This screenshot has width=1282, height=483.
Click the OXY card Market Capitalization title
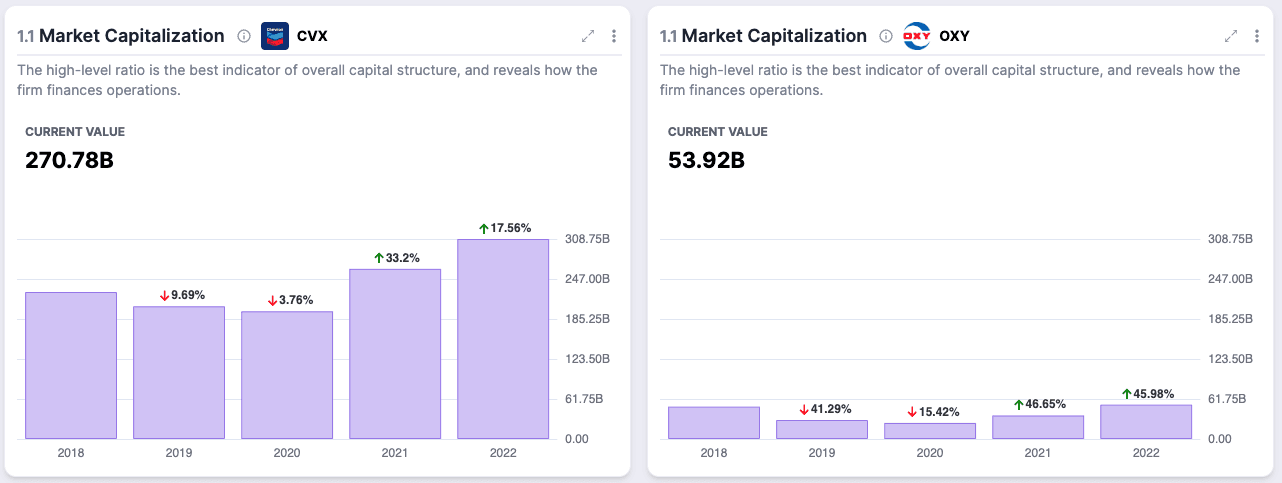click(x=774, y=36)
